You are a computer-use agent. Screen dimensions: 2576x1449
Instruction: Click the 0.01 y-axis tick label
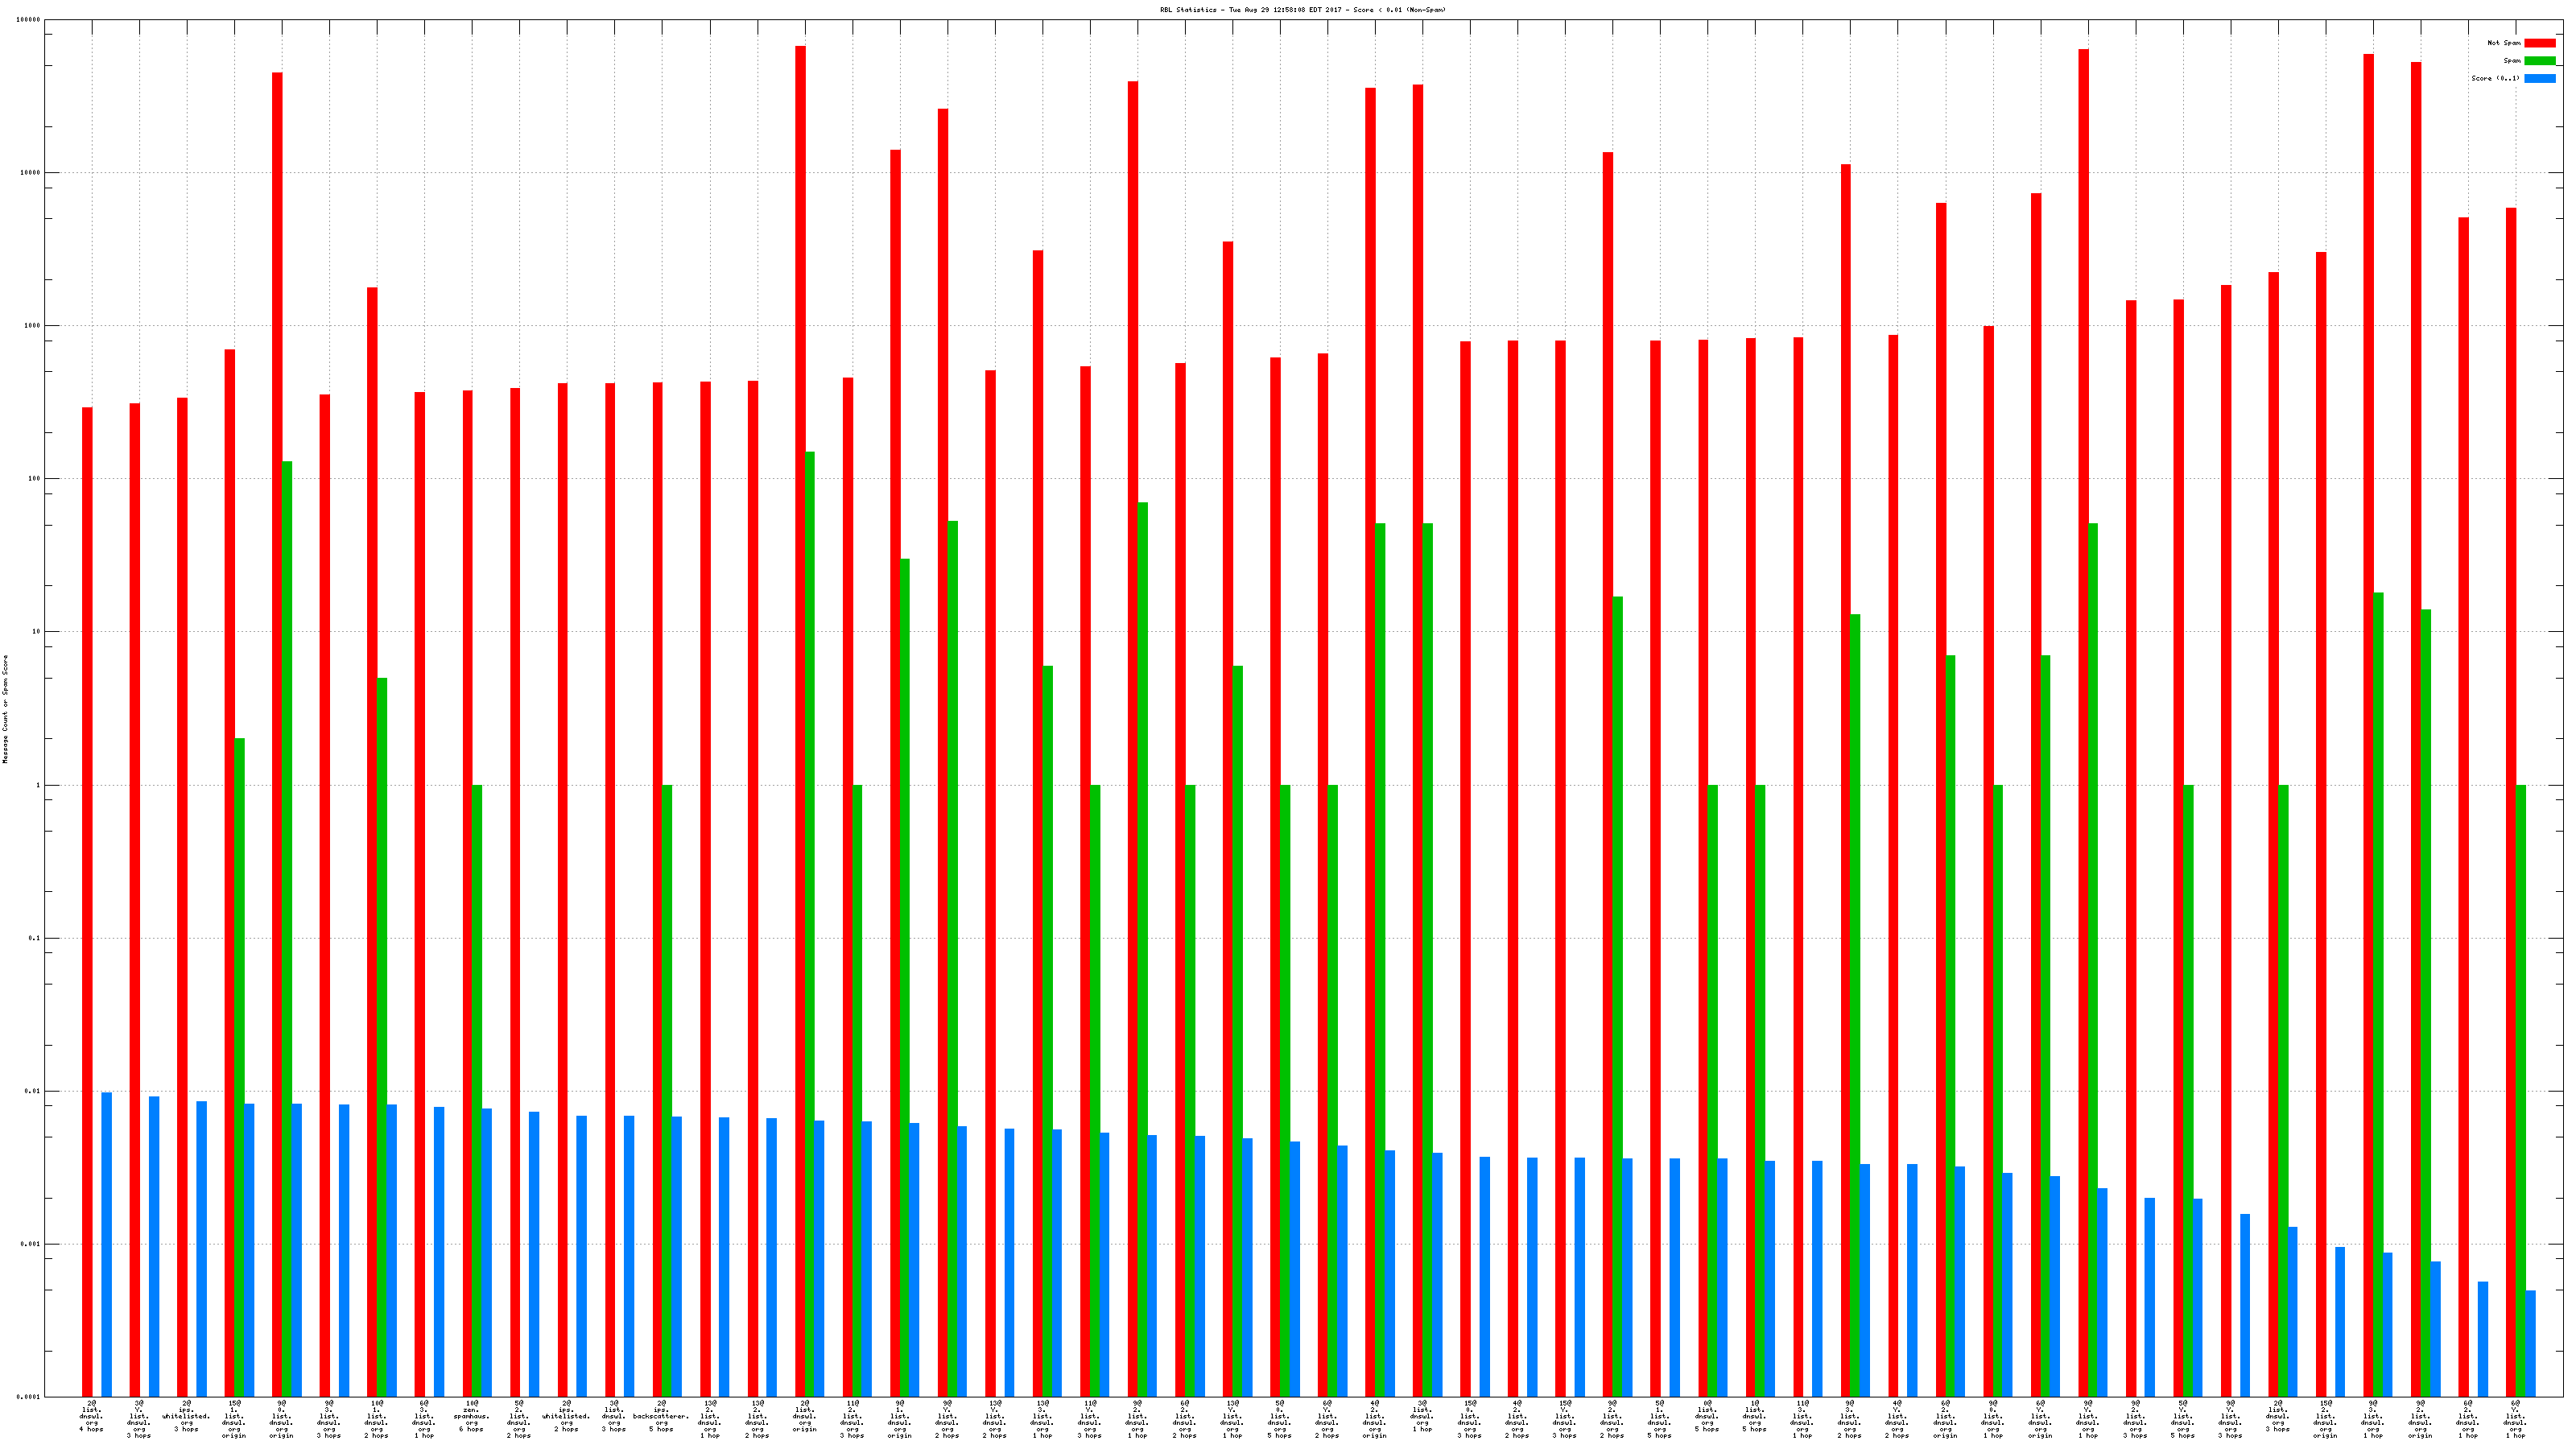tap(32, 1091)
